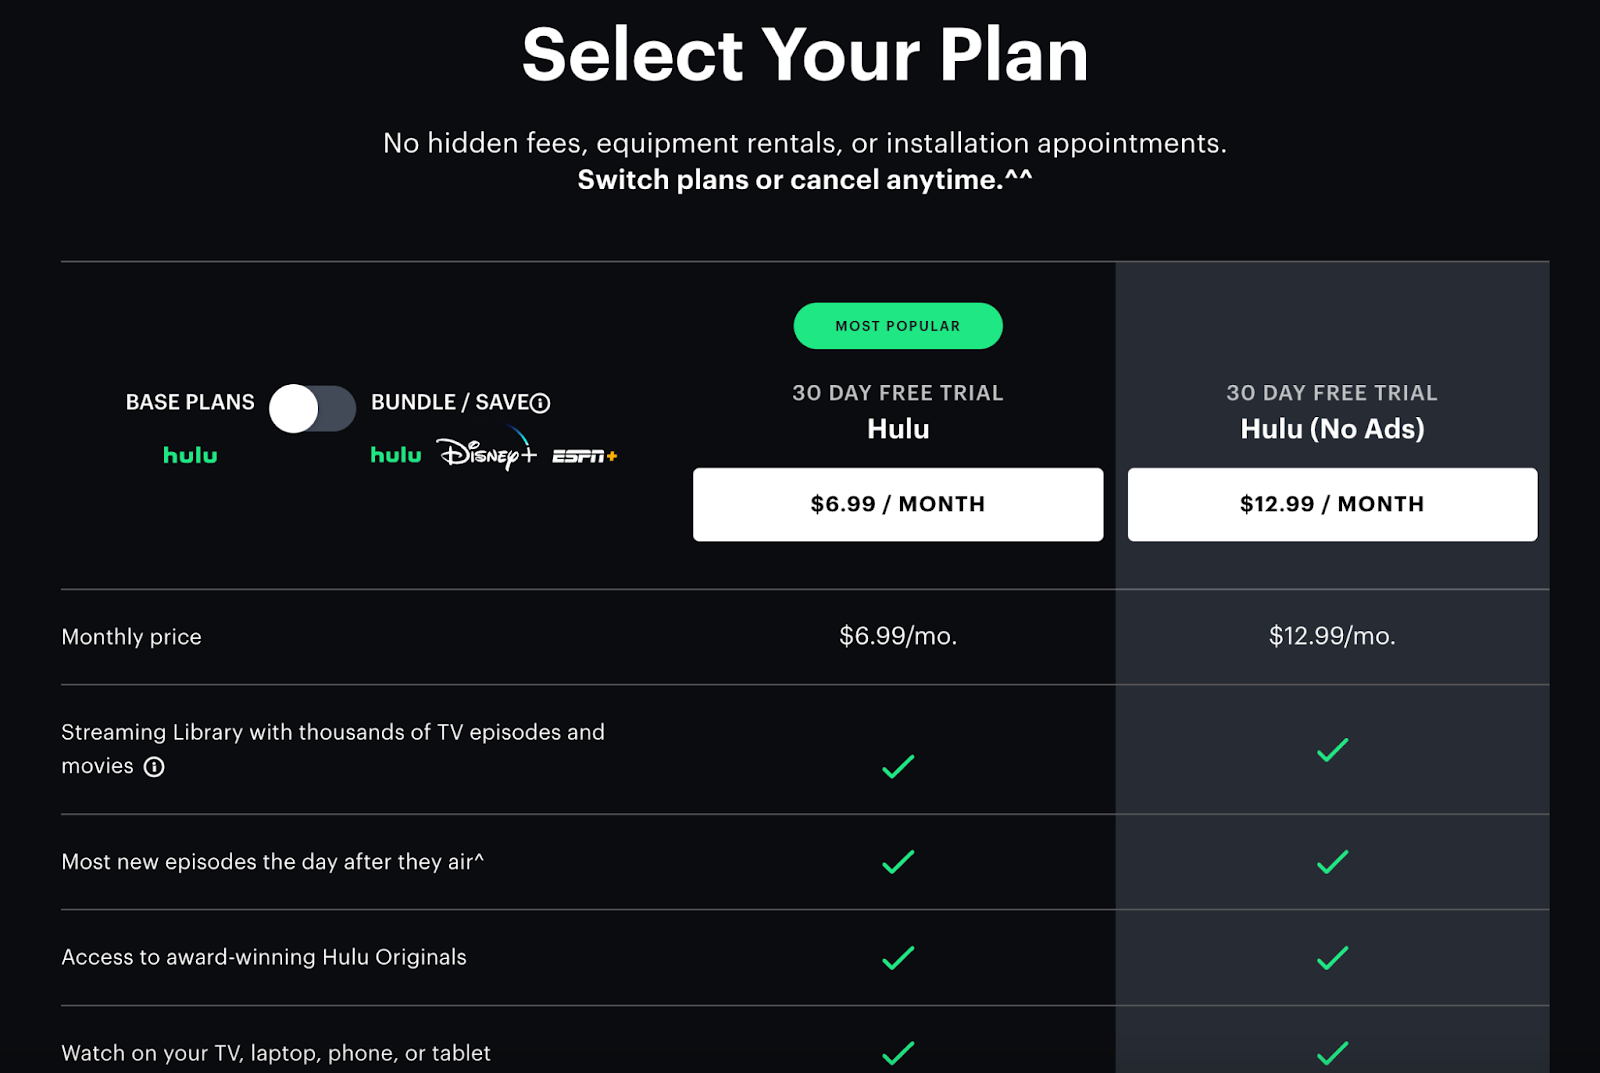Image resolution: width=1600 pixels, height=1073 pixels.
Task: Choose the BUNDLE / SAVE label
Action: click(x=450, y=402)
